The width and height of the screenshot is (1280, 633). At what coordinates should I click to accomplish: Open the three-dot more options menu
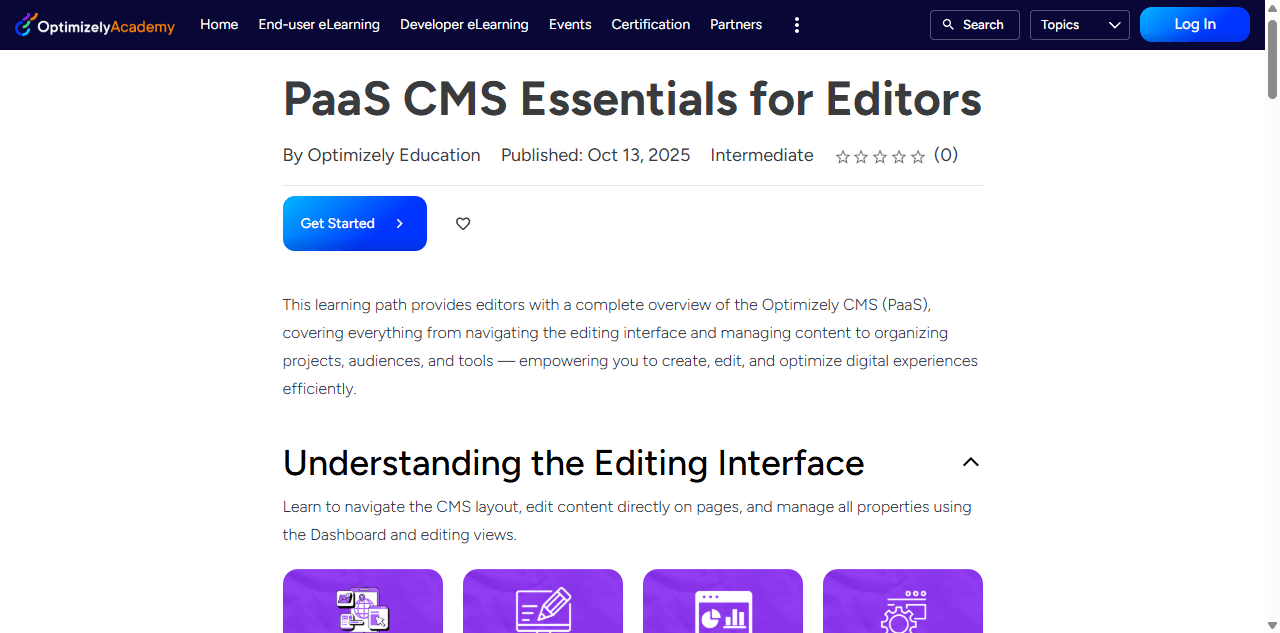point(796,25)
